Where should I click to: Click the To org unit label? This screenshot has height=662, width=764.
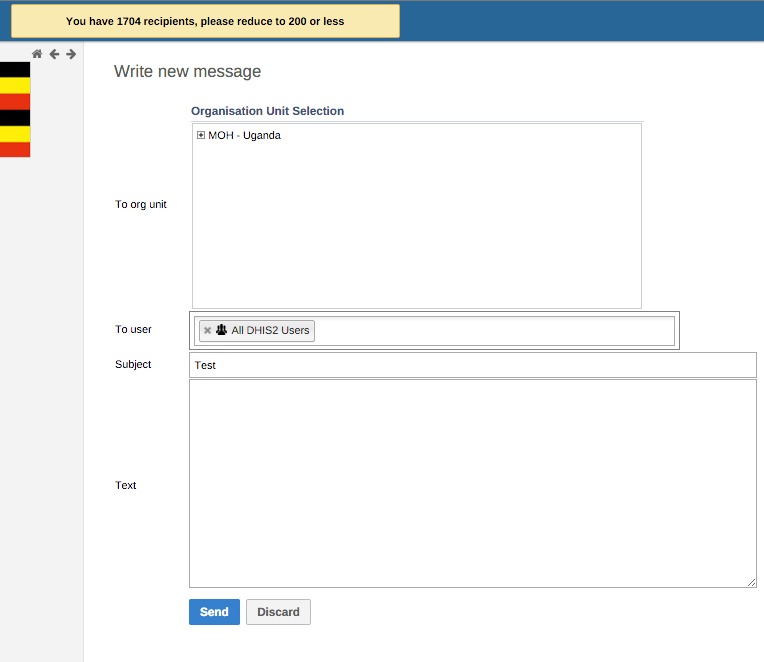pos(141,205)
